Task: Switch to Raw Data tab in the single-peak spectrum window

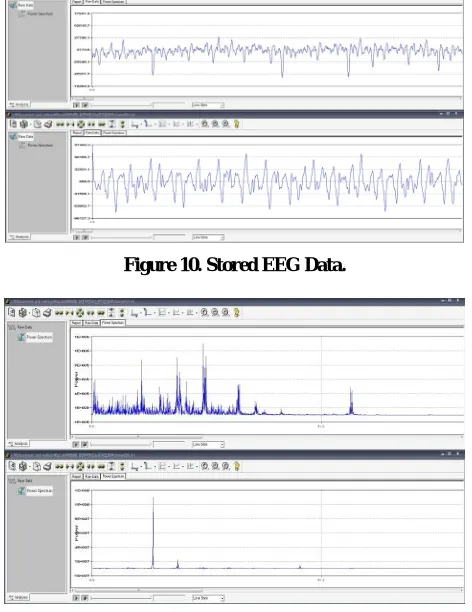Action: (x=92, y=476)
